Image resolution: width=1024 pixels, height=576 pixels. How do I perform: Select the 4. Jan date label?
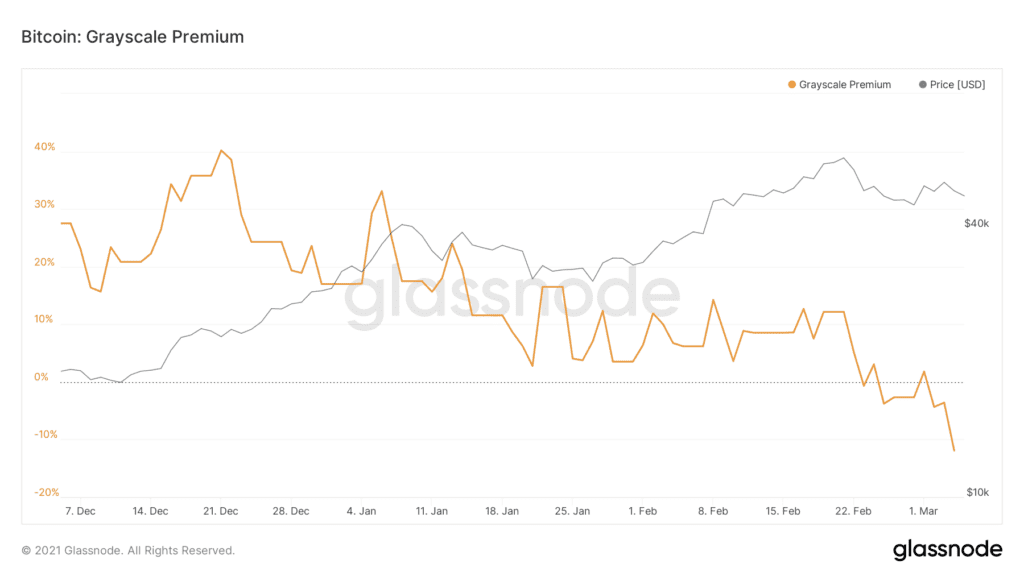(x=362, y=511)
